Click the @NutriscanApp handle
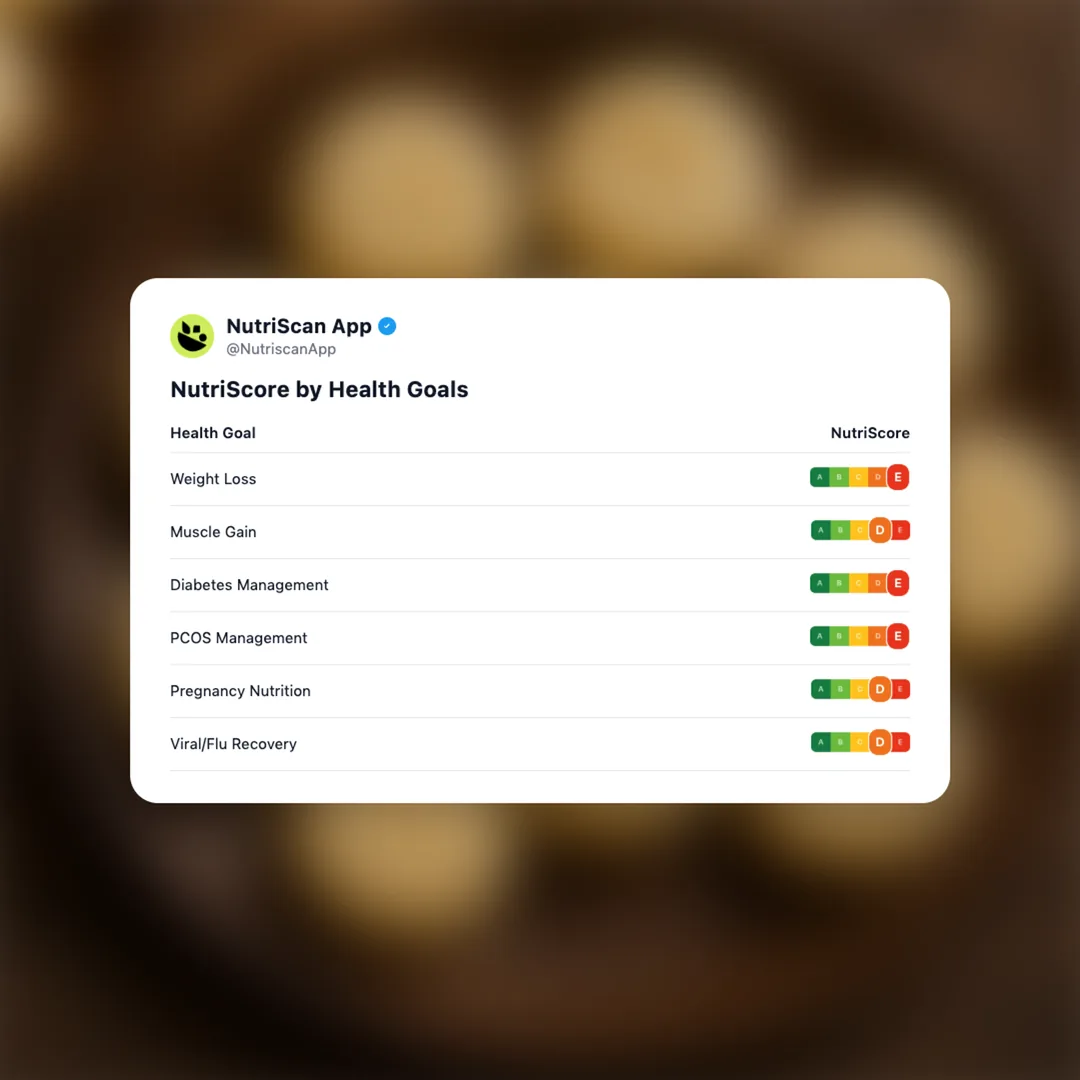 click(281, 349)
